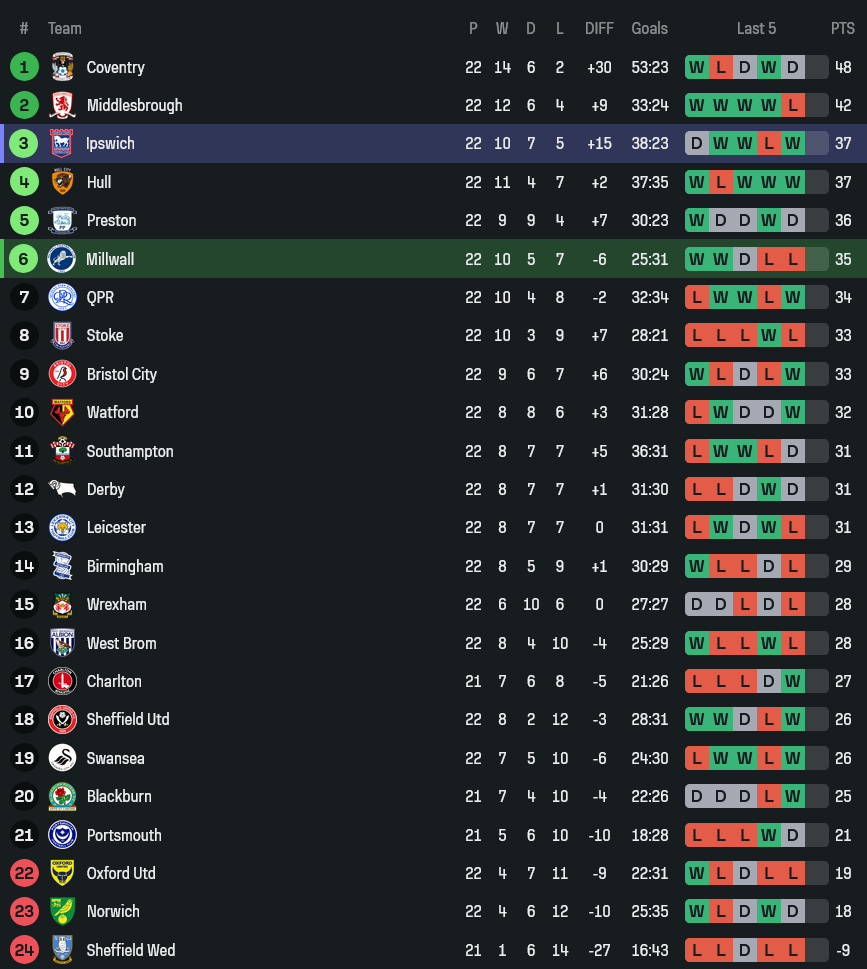
Task: Click the Norwich canary badge
Action: coord(62,911)
